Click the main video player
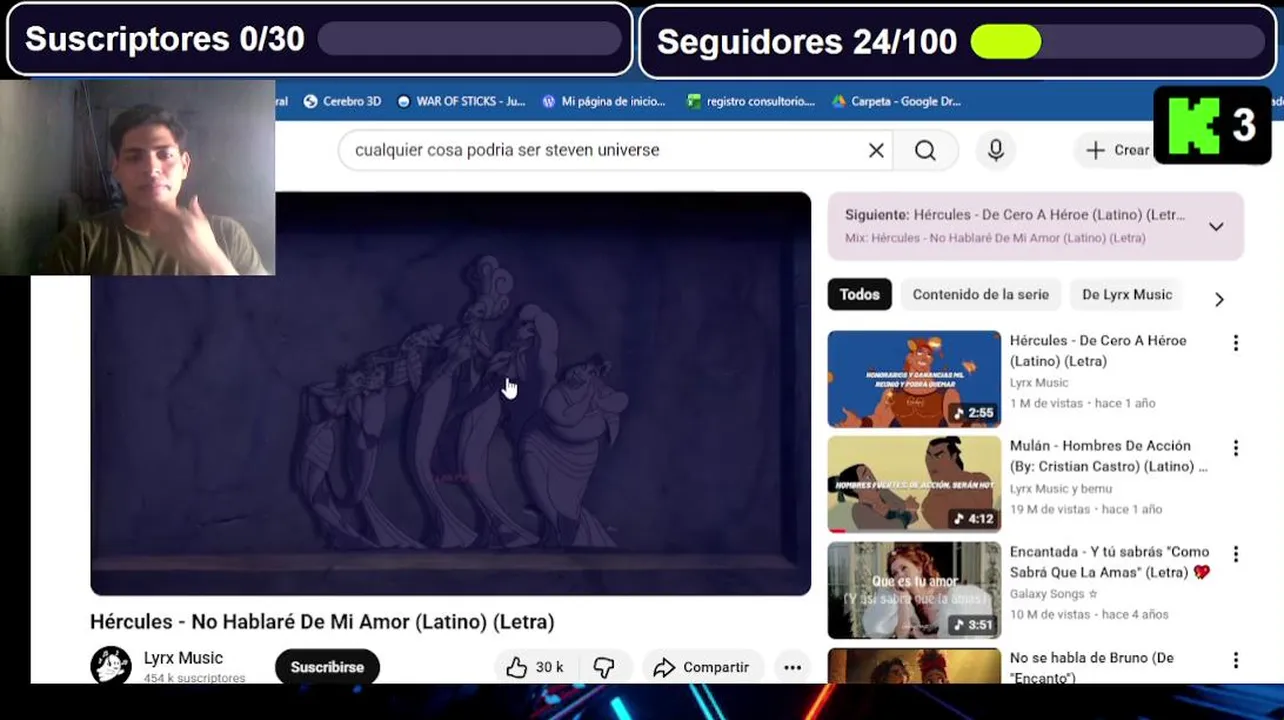The height and width of the screenshot is (720, 1284). point(450,393)
